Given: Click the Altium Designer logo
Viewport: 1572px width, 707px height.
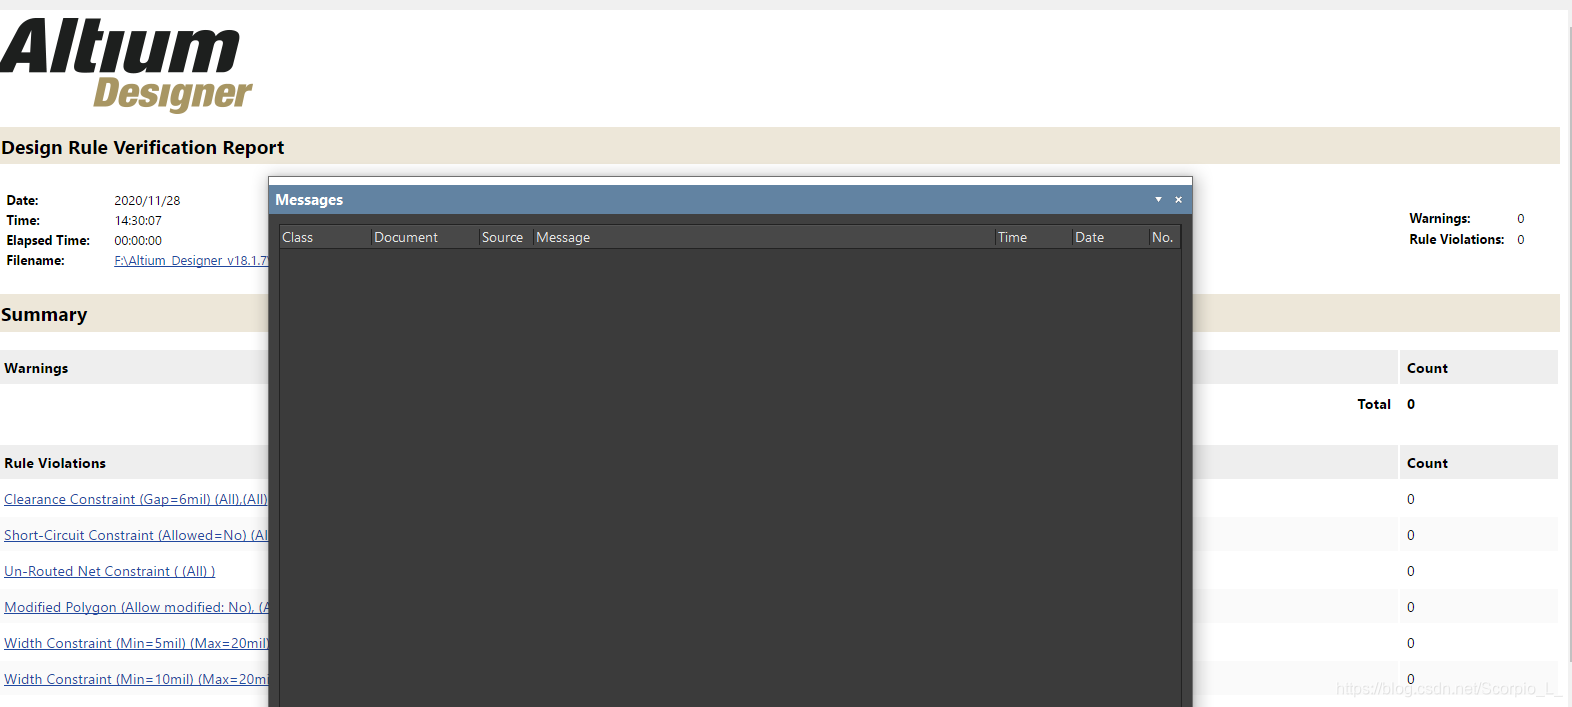Looking at the screenshot, I should tap(126, 64).
